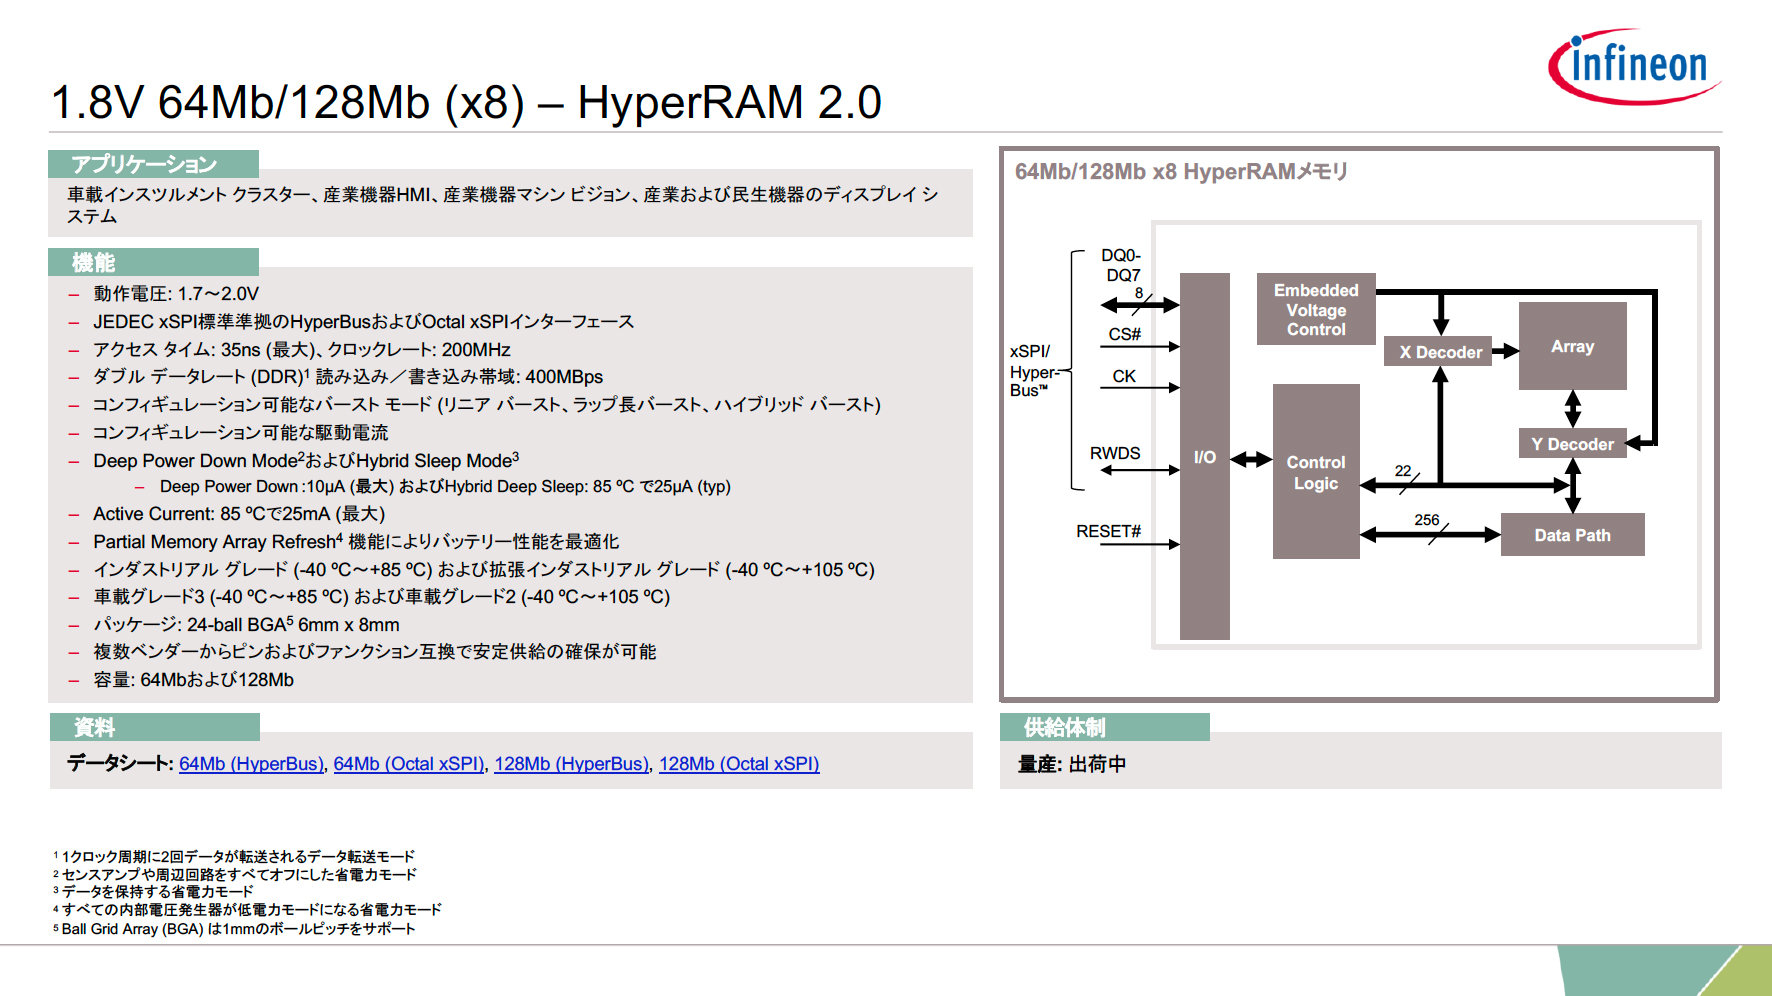The image size is (1772, 996).
Task: Click the 64Mb/128Mb x8 HyperRAMメモリ diagram title
Action: [x=1181, y=171]
